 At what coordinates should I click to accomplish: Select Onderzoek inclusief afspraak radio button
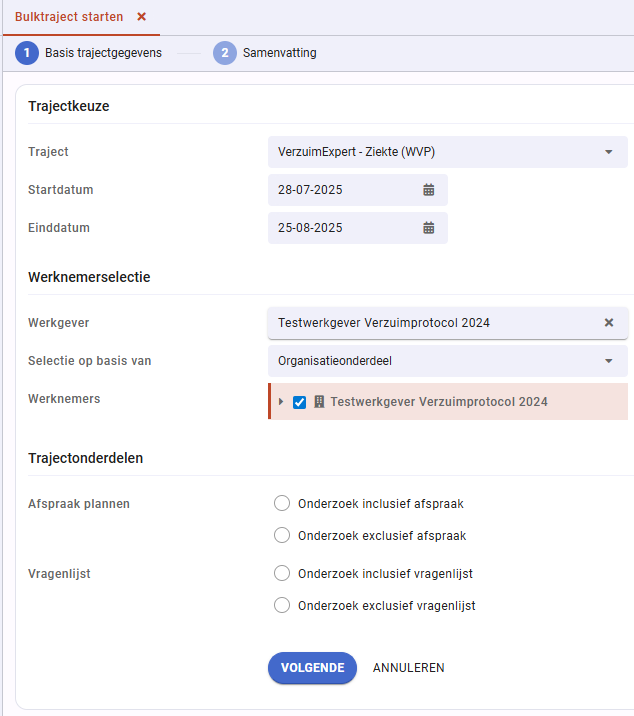tap(282, 503)
